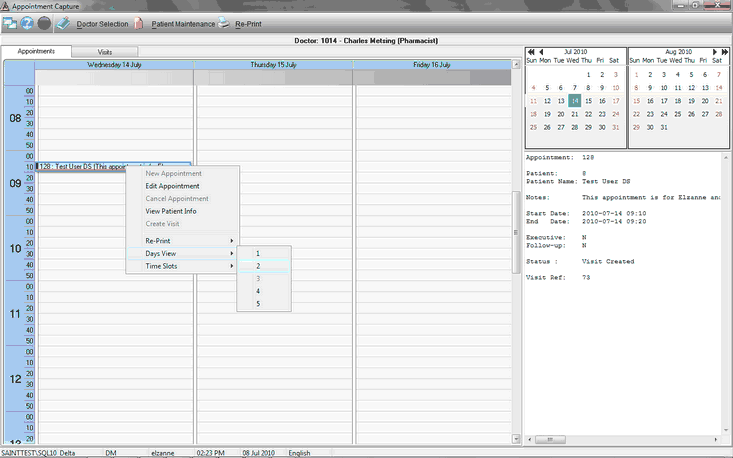The width and height of the screenshot is (733, 458).
Task: Select August 31 in the calendar
Action: 664,127
